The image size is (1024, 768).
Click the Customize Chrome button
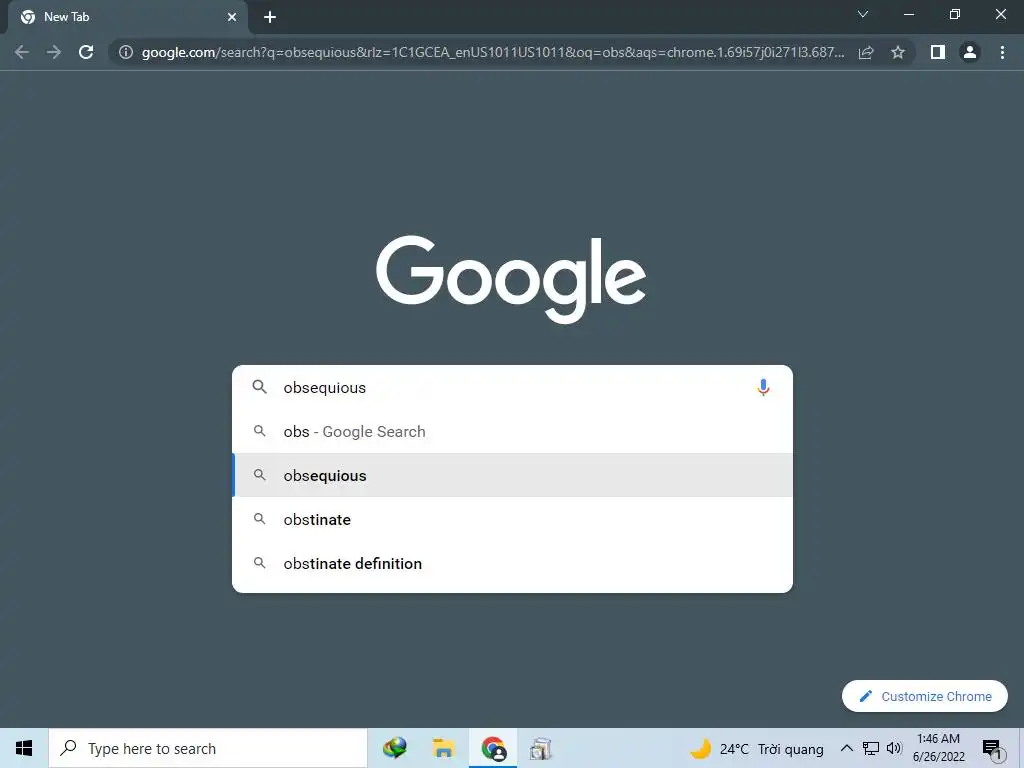click(x=925, y=696)
